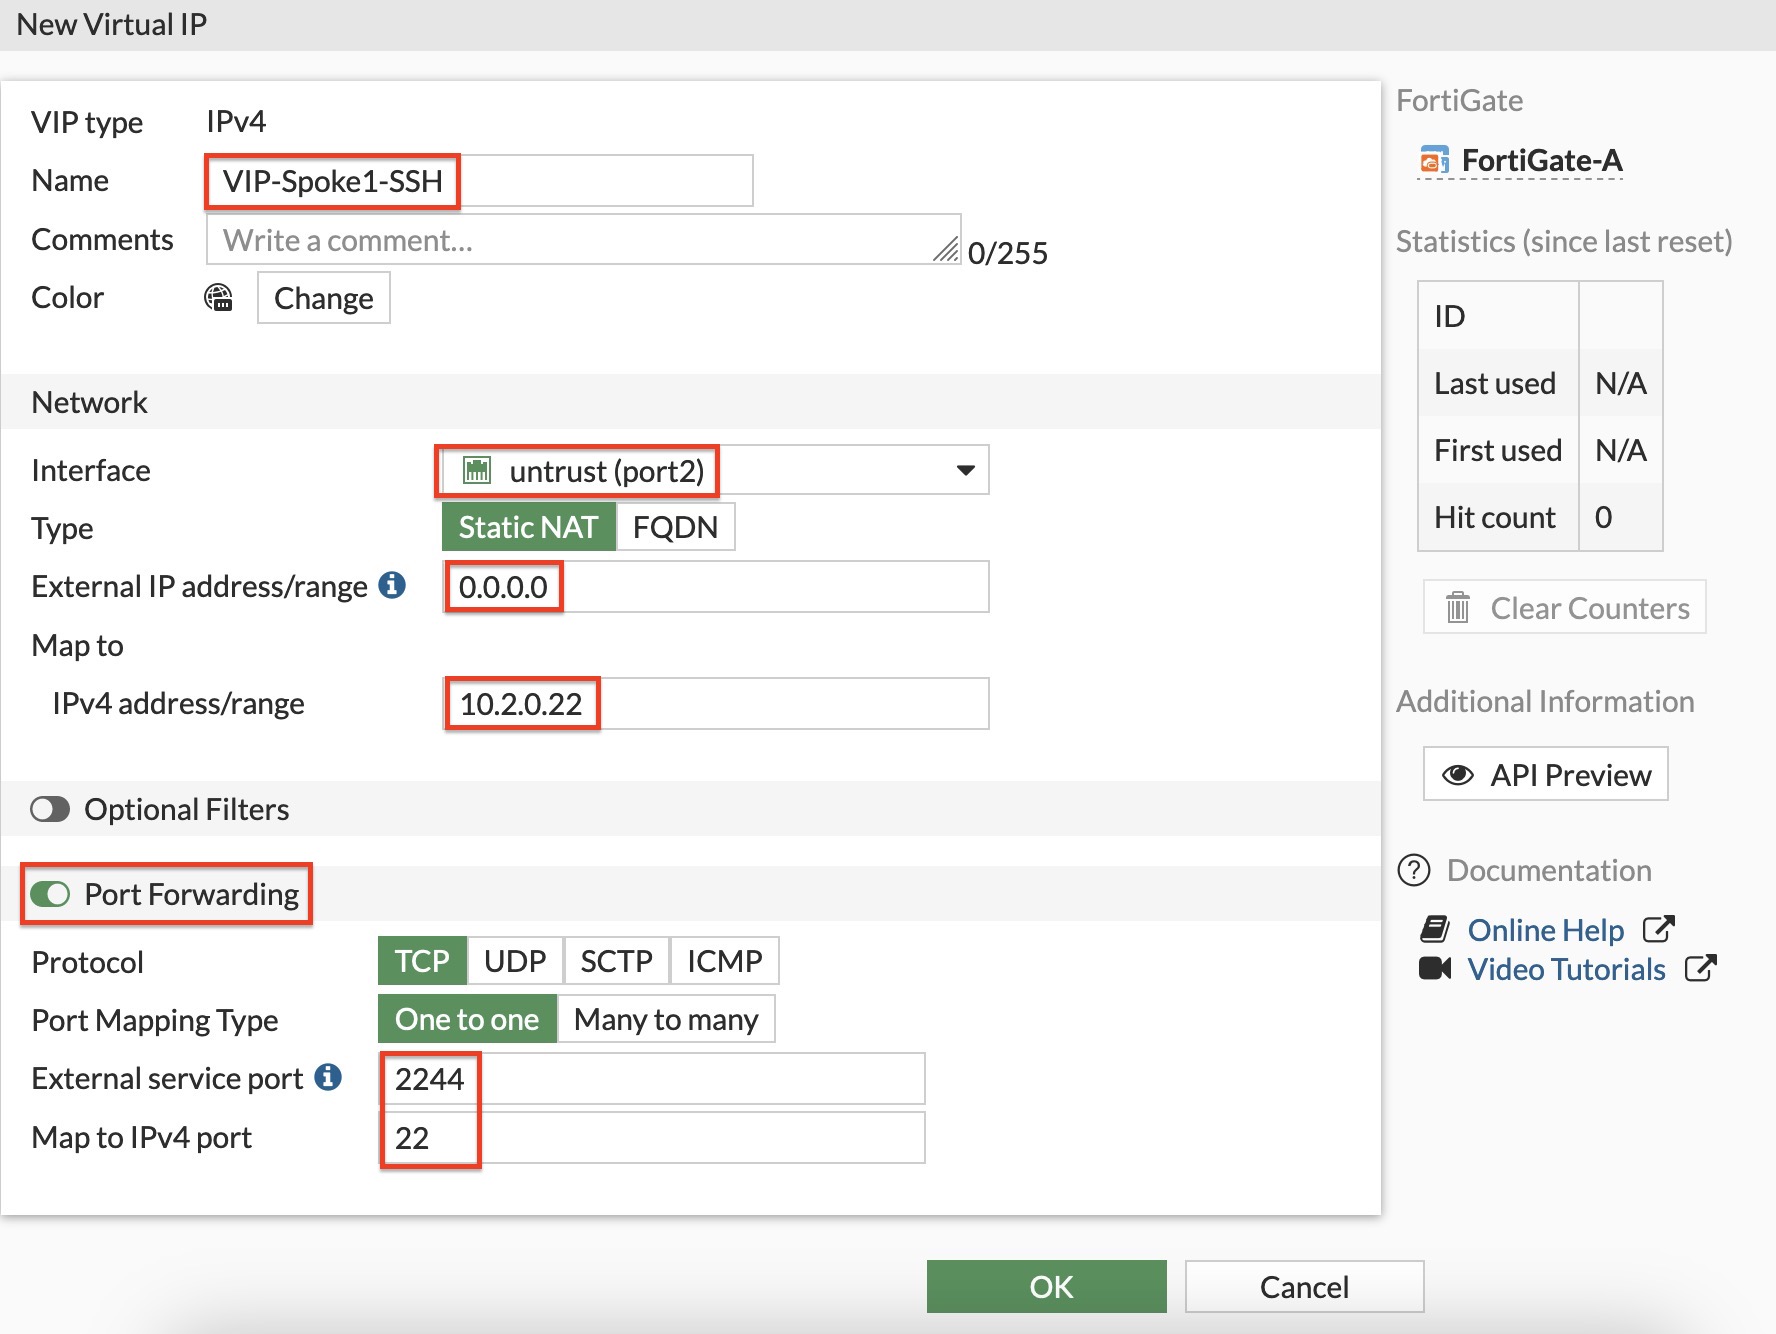The width and height of the screenshot is (1776, 1334).
Task: Click the info icon beside External IP address/range
Action: tap(392, 585)
